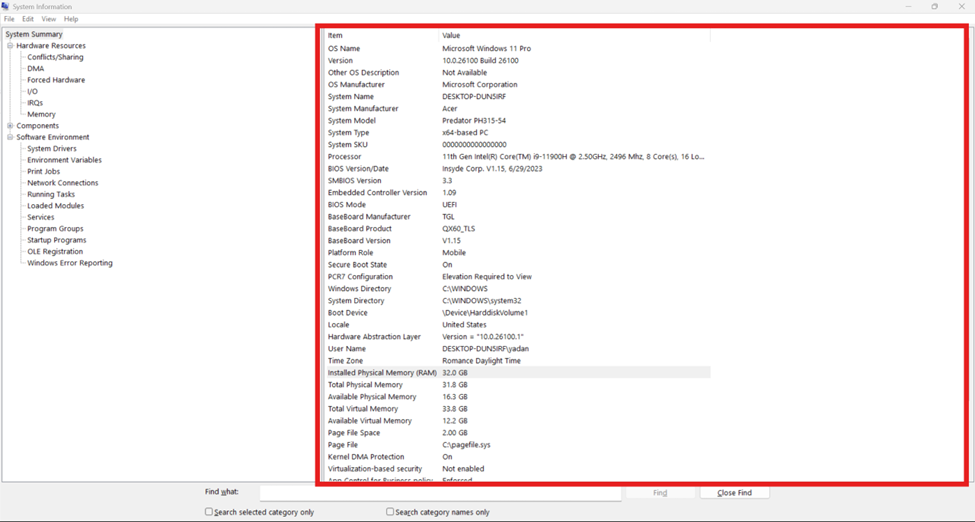Collapse the Hardware Resources tree node

pos(10,46)
